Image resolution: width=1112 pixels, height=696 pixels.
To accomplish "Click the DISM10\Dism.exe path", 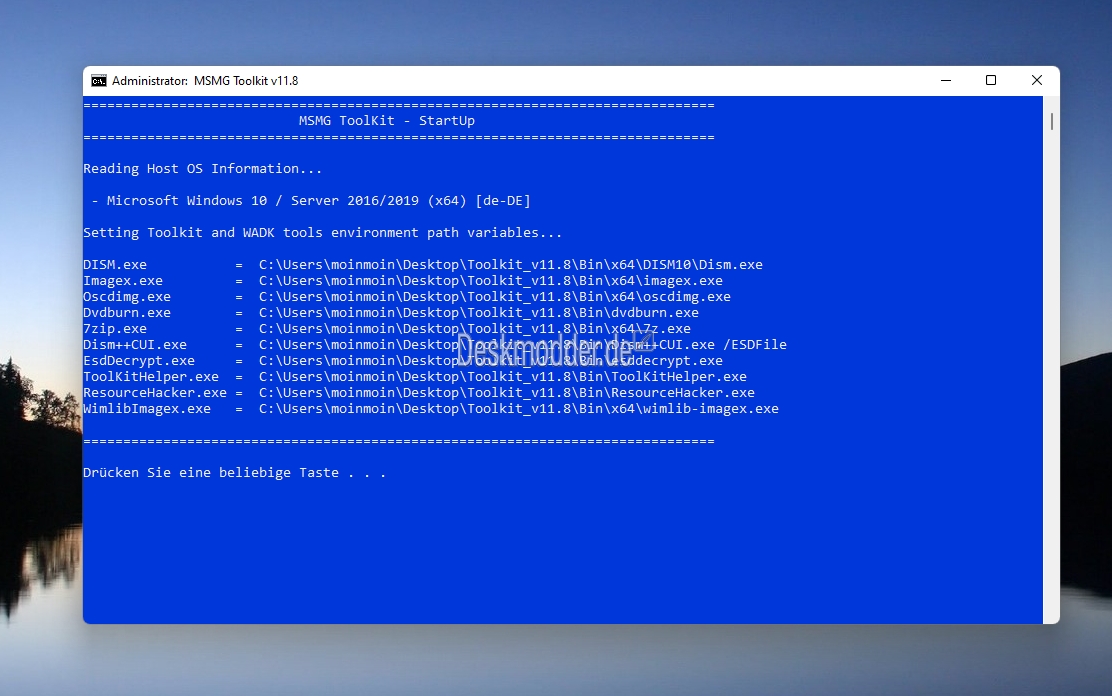I will coord(511,265).
